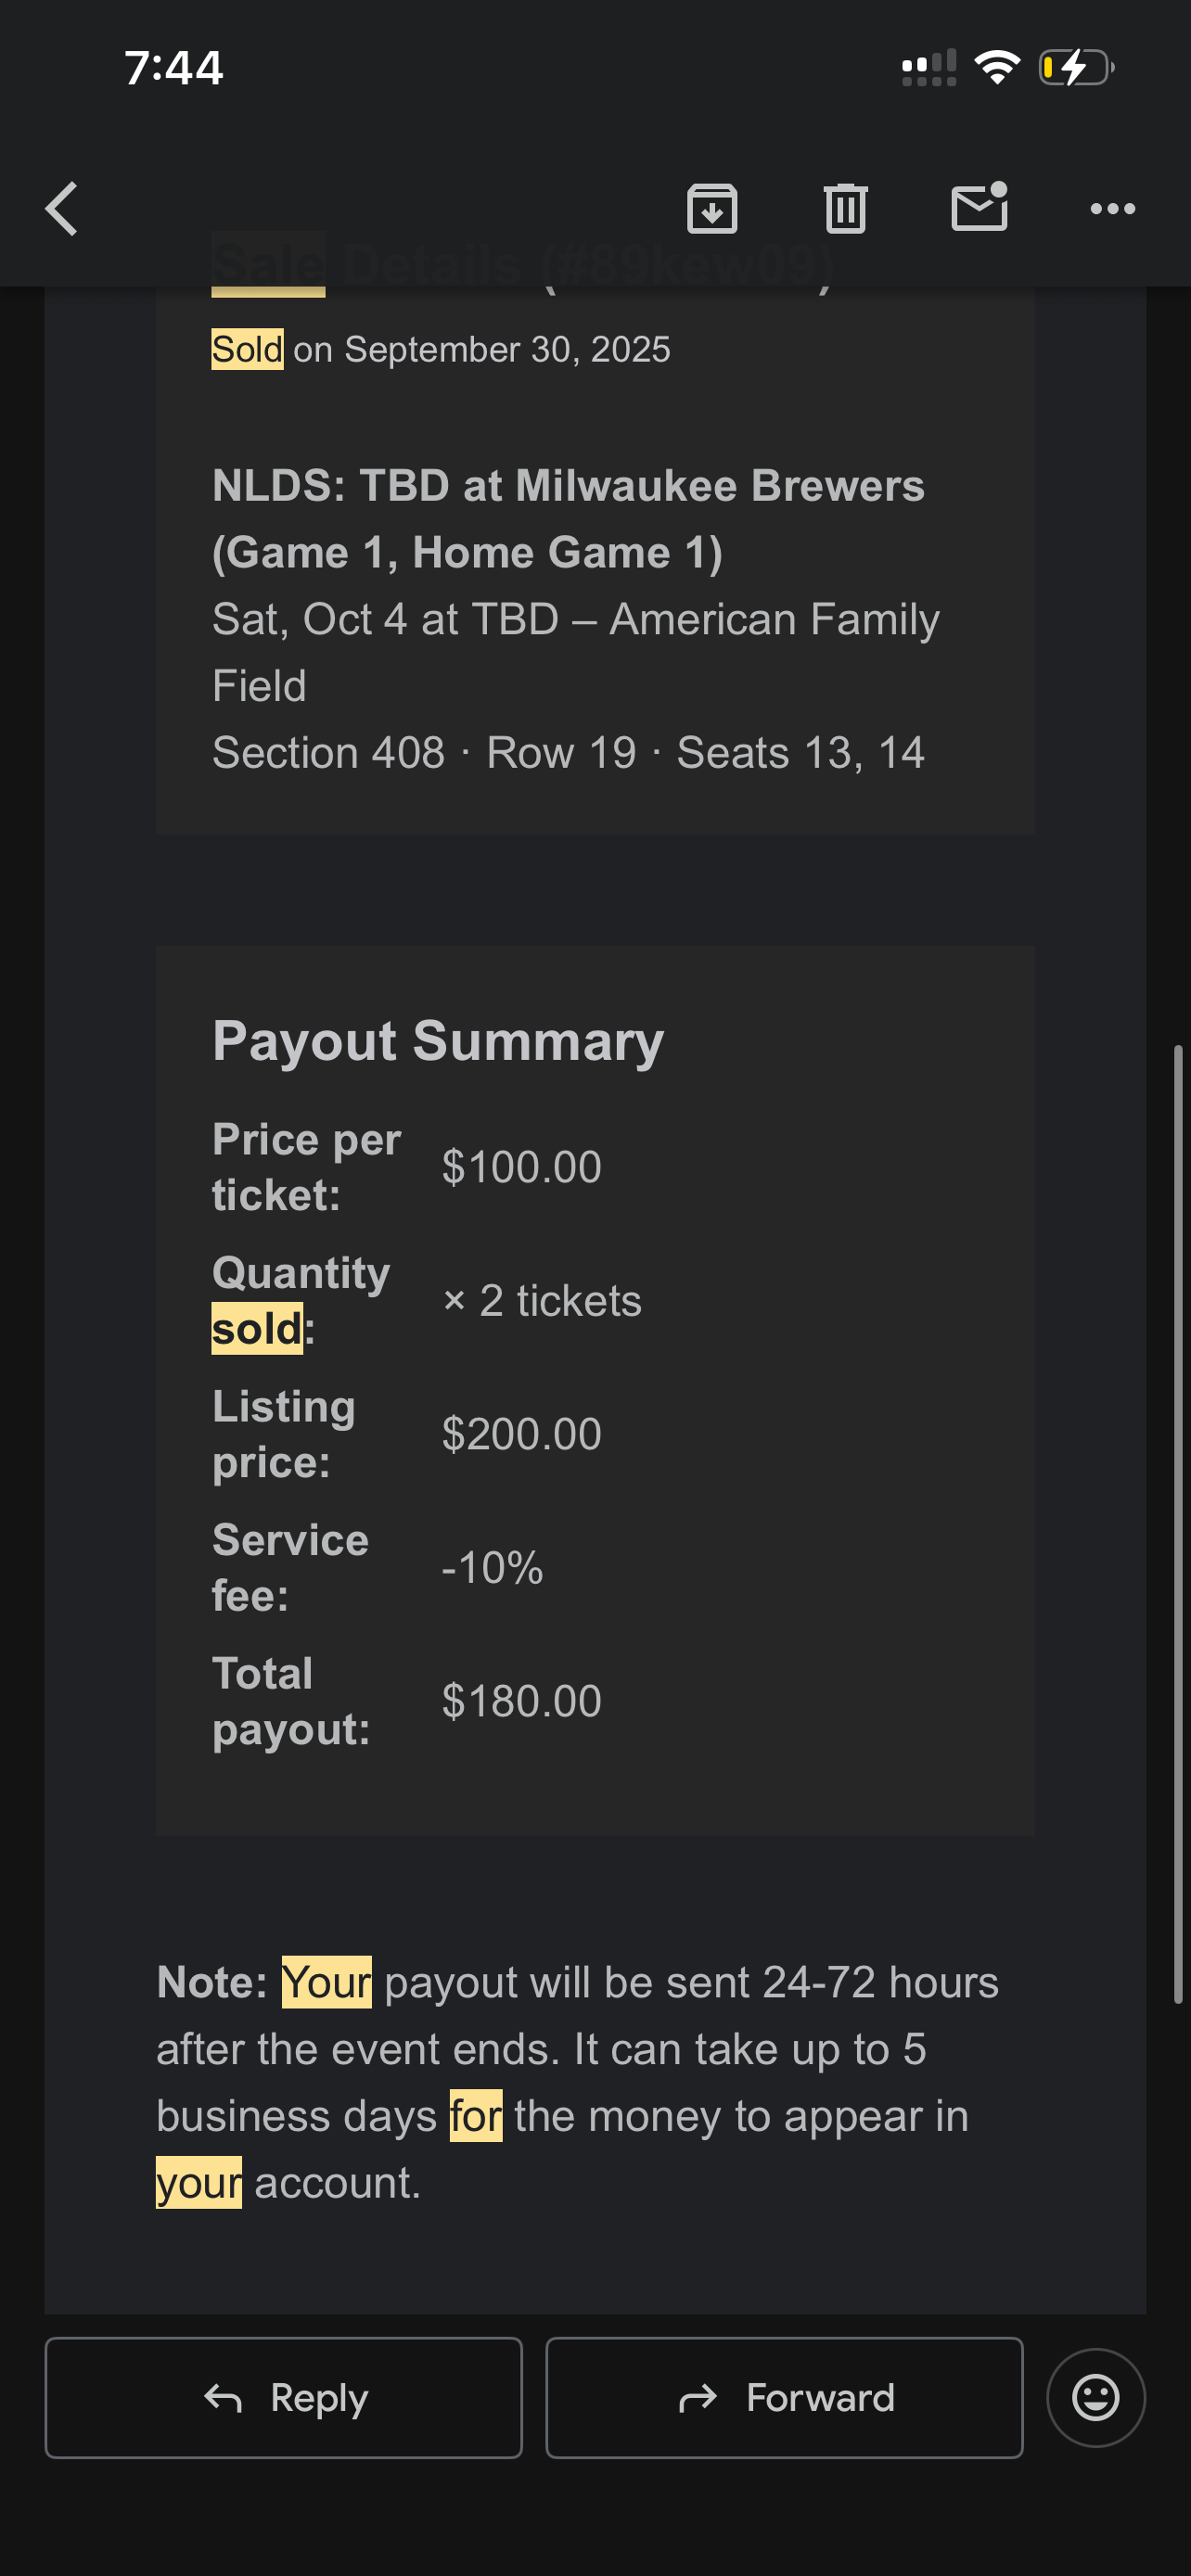This screenshot has height=2576, width=1191.
Task: Delete email with trash icon
Action: (x=845, y=209)
